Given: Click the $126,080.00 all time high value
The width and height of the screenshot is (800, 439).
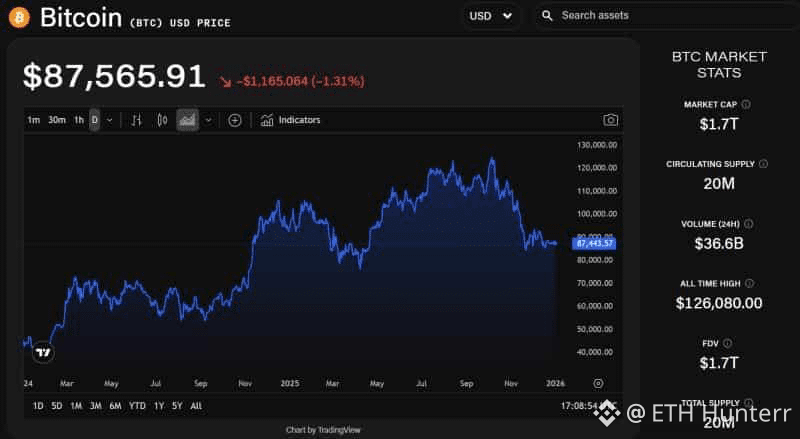Looking at the screenshot, I should coord(719,303).
